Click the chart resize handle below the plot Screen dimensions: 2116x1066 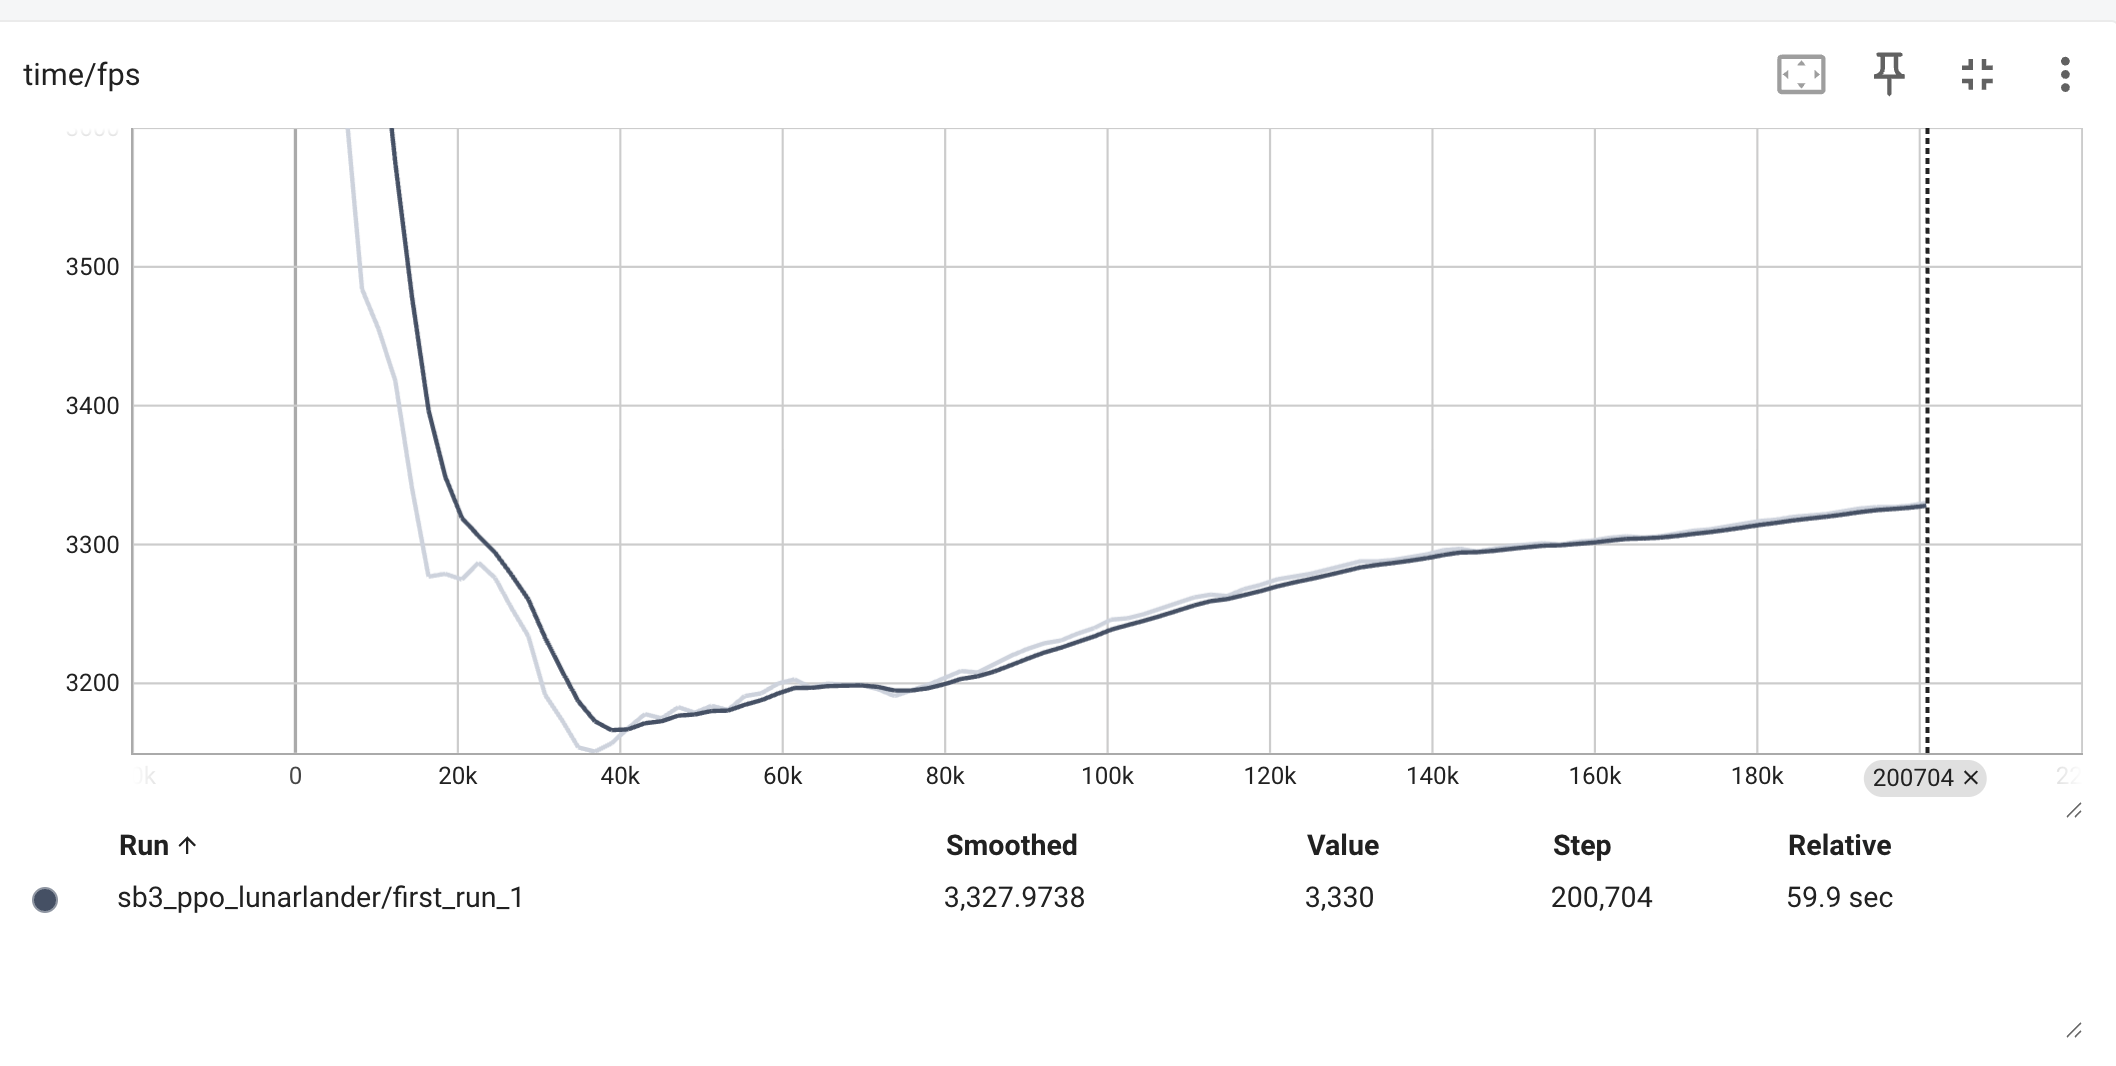tap(2074, 811)
